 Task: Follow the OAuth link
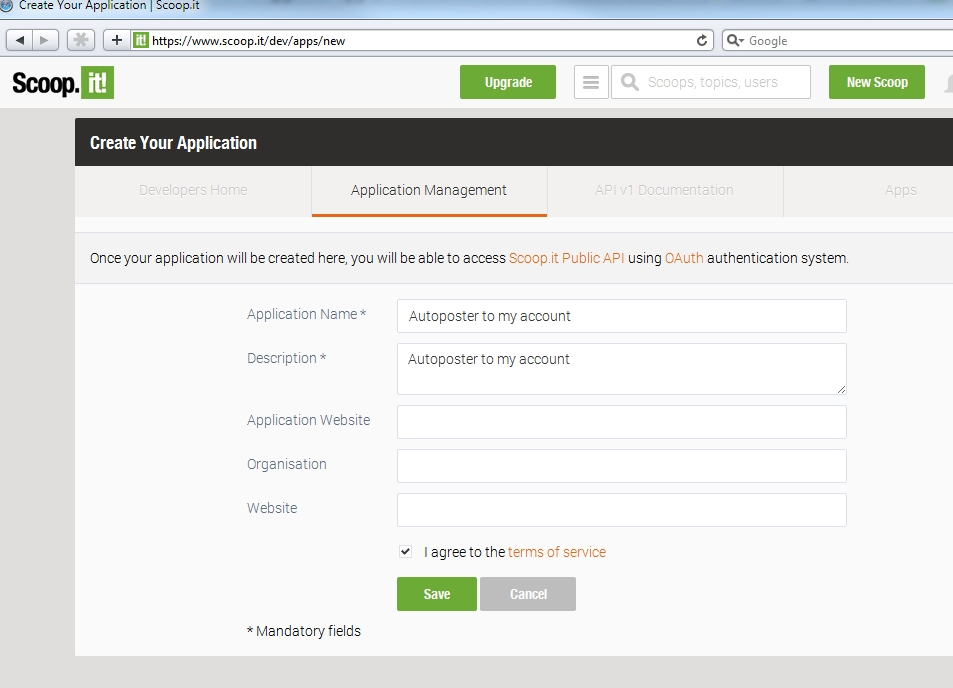point(684,257)
